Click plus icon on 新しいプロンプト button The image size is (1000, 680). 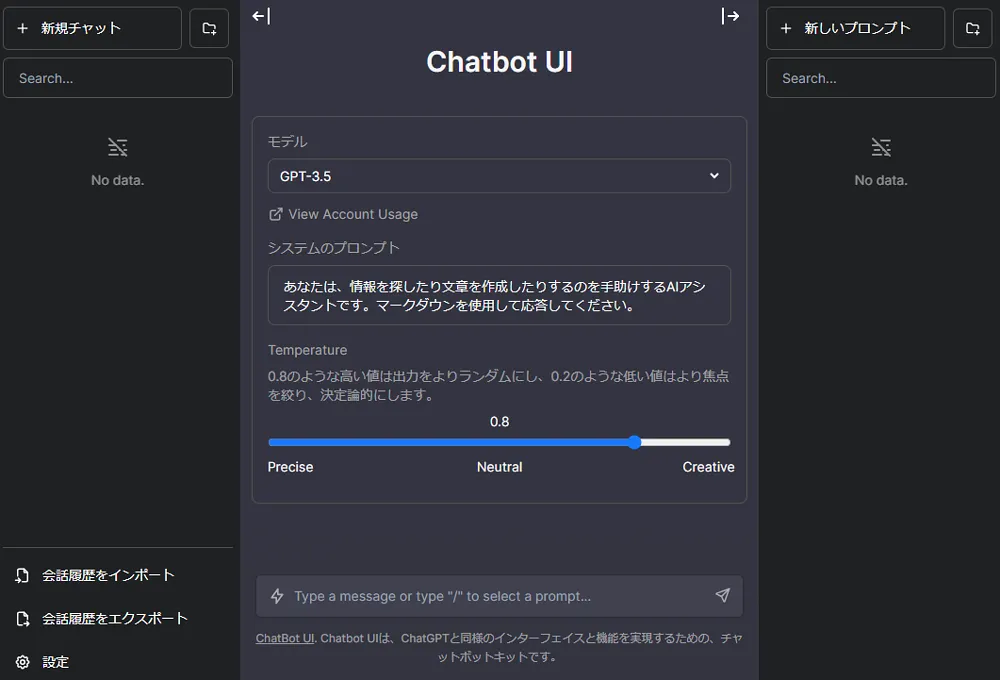(x=786, y=28)
